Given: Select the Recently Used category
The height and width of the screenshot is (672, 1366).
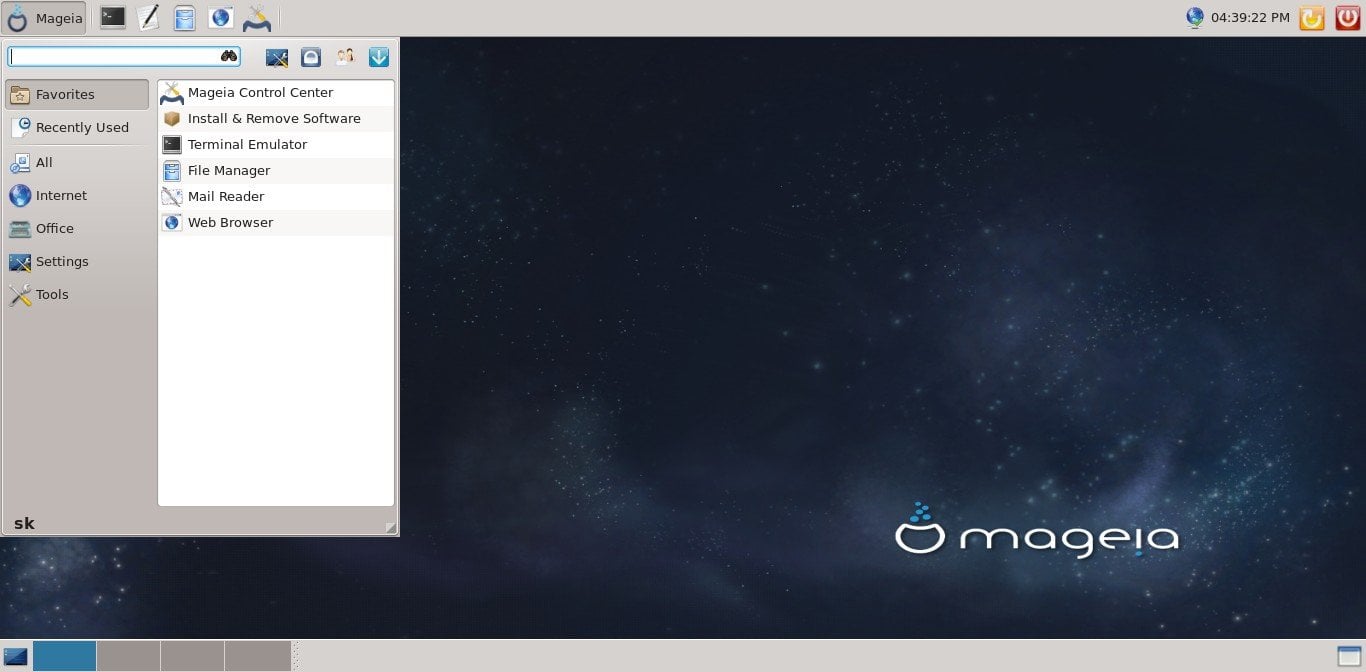Looking at the screenshot, I should [x=77, y=128].
